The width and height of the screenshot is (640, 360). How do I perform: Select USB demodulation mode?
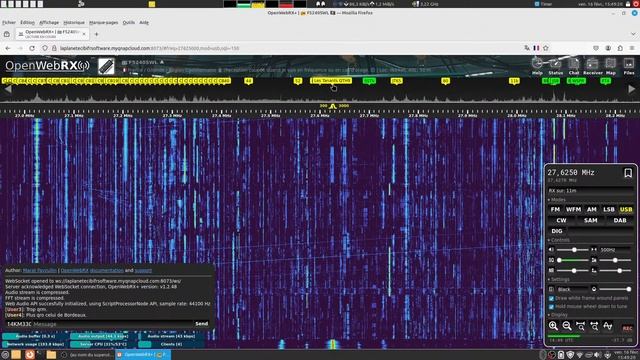pos(626,209)
